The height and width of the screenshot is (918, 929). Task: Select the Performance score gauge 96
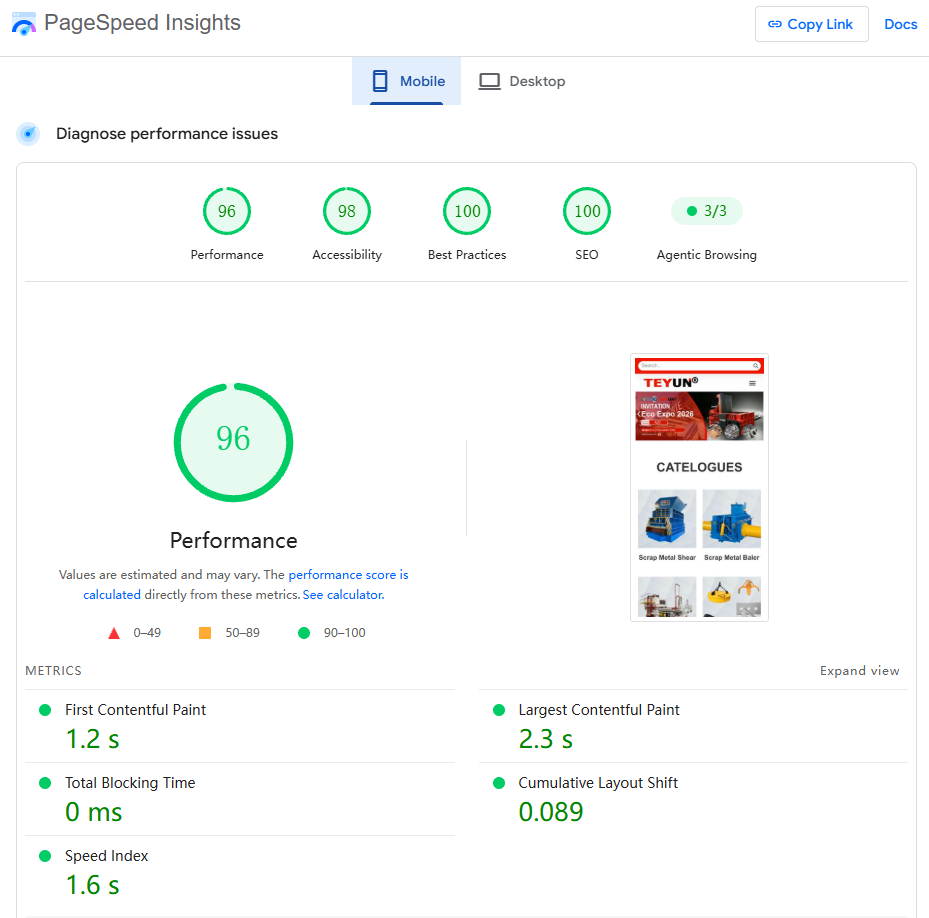point(227,211)
